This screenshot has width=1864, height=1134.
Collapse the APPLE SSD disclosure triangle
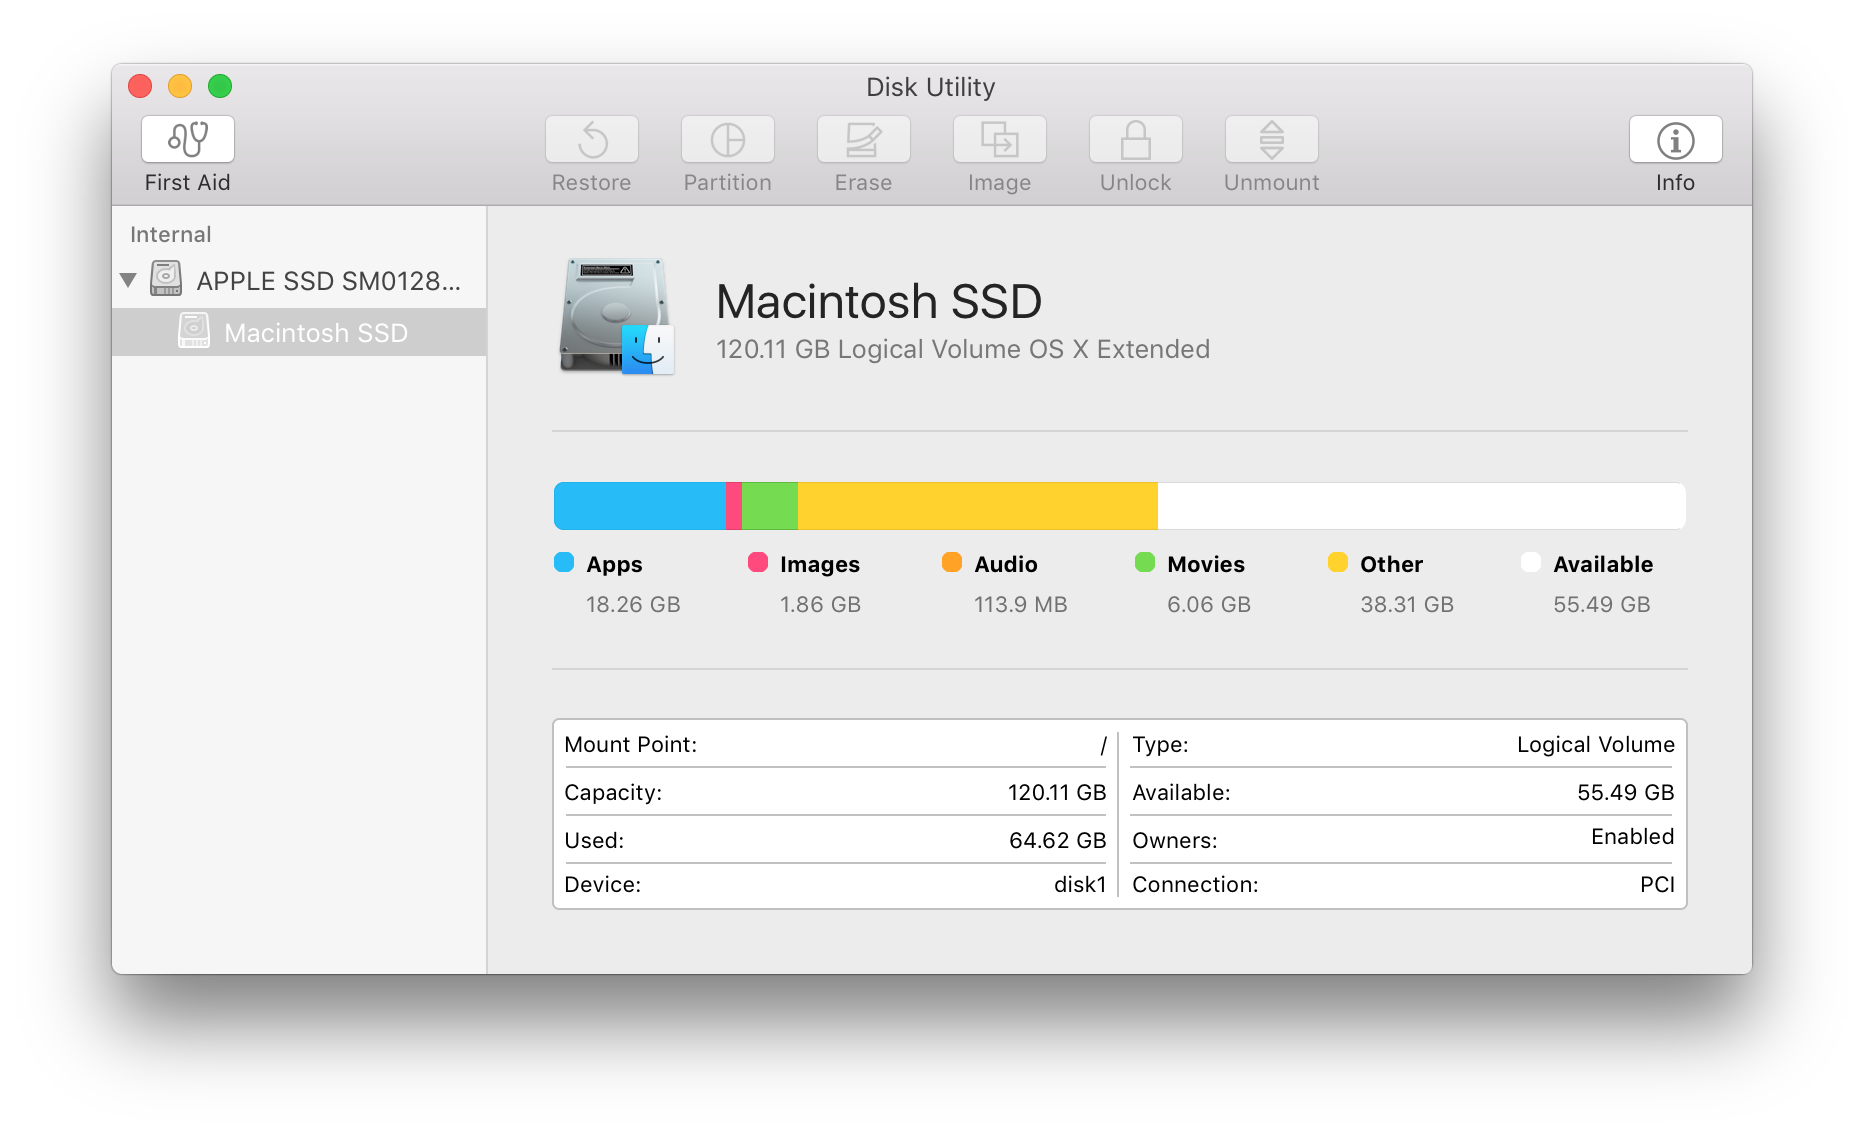(x=128, y=280)
